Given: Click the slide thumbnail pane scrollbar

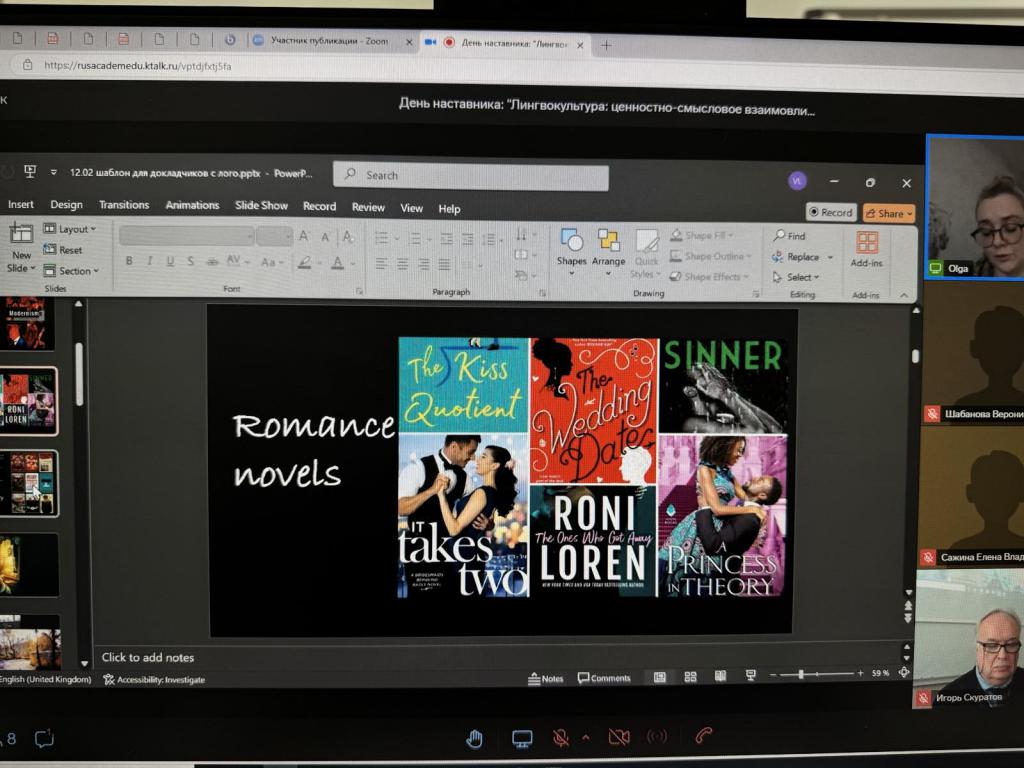Looking at the screenshot, I should pos(79,372).
